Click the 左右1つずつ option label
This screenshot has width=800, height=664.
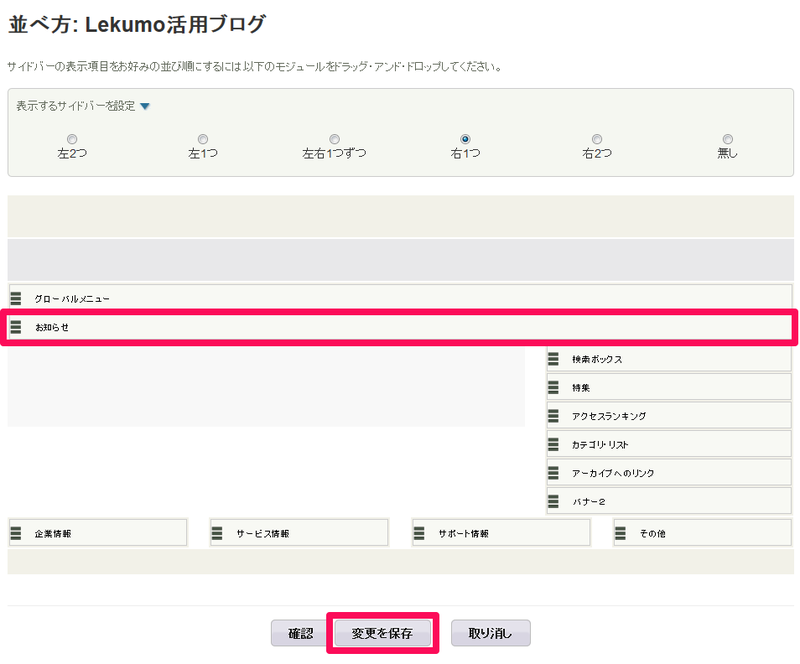334,153
